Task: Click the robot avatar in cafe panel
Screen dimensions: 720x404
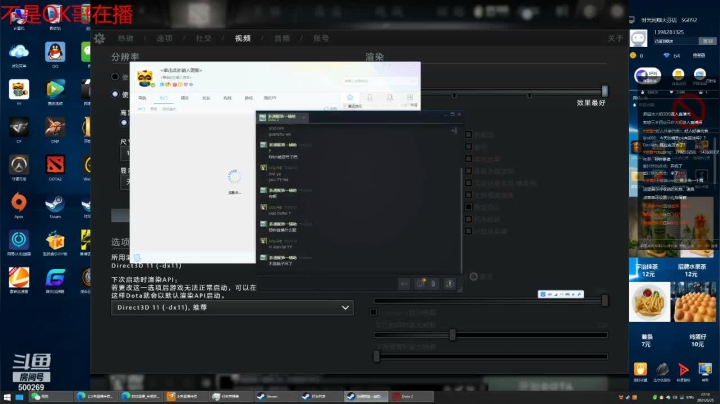Action: (638, 39)
